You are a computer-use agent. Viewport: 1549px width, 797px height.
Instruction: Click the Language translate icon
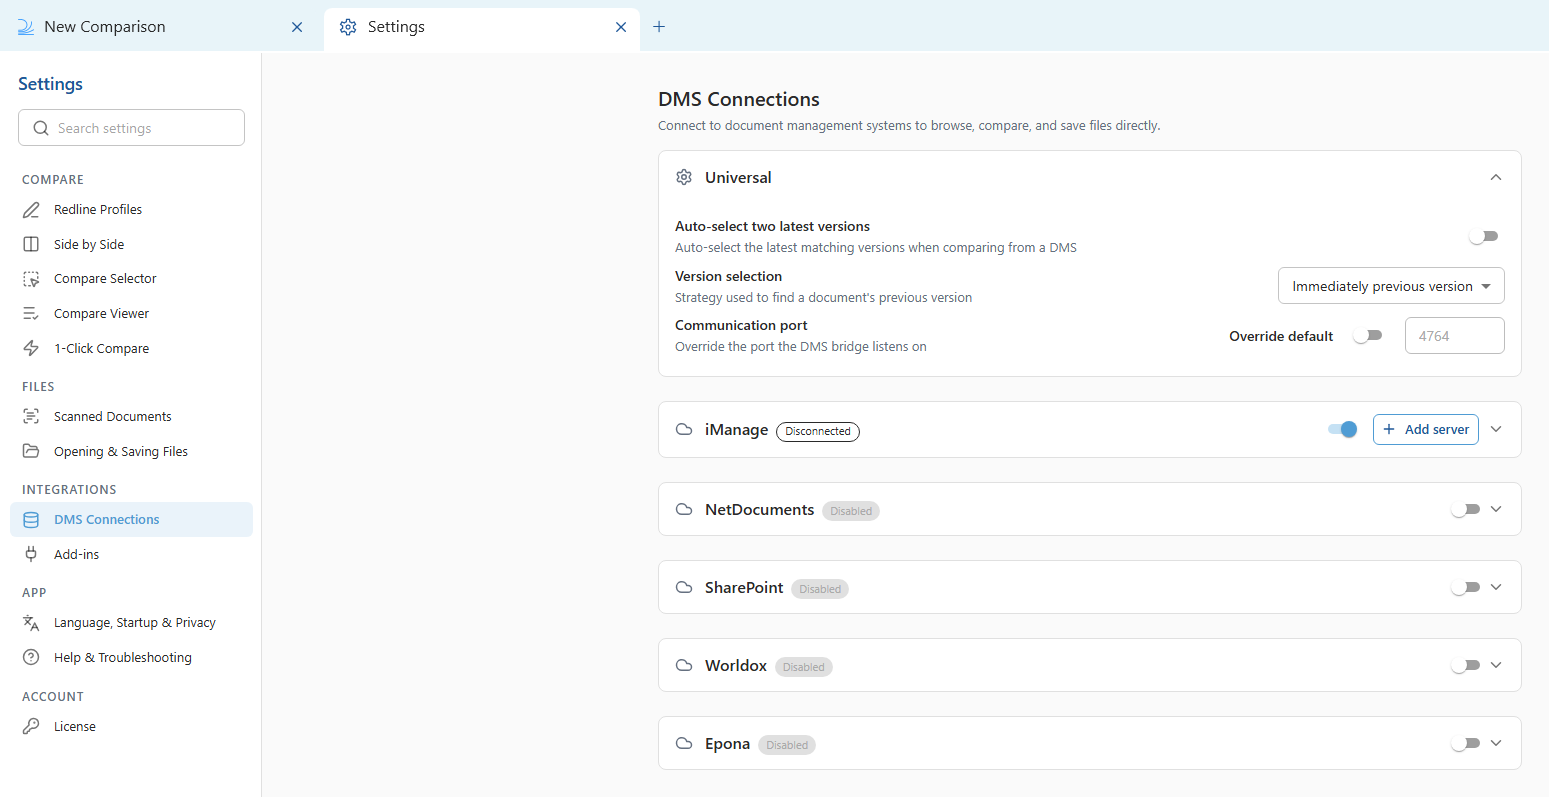(31, 623)
